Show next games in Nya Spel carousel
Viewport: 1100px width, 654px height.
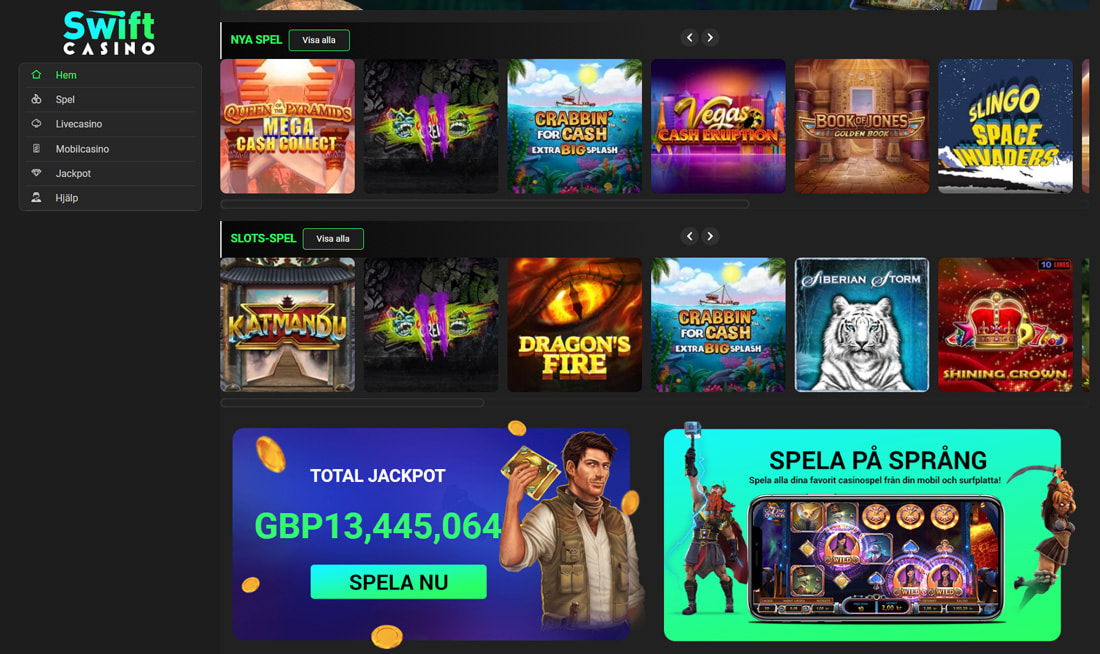coord(710,37)
